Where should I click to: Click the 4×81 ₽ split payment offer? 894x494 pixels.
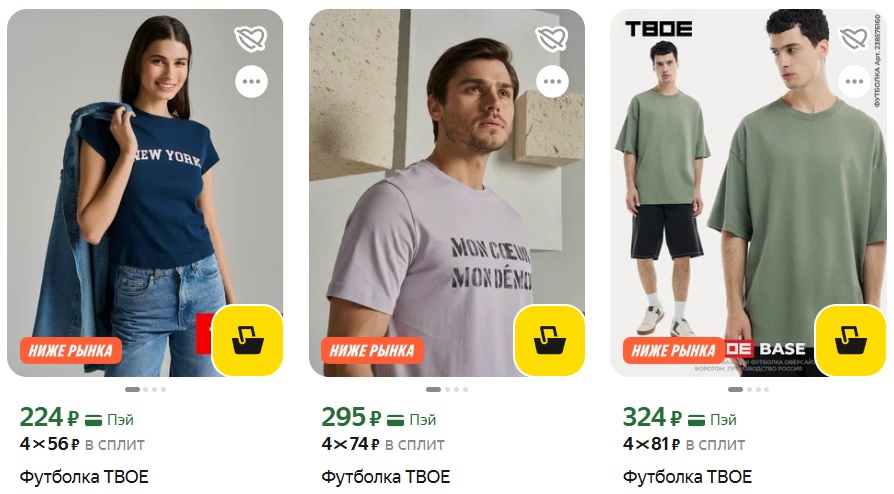coord(684,444)
